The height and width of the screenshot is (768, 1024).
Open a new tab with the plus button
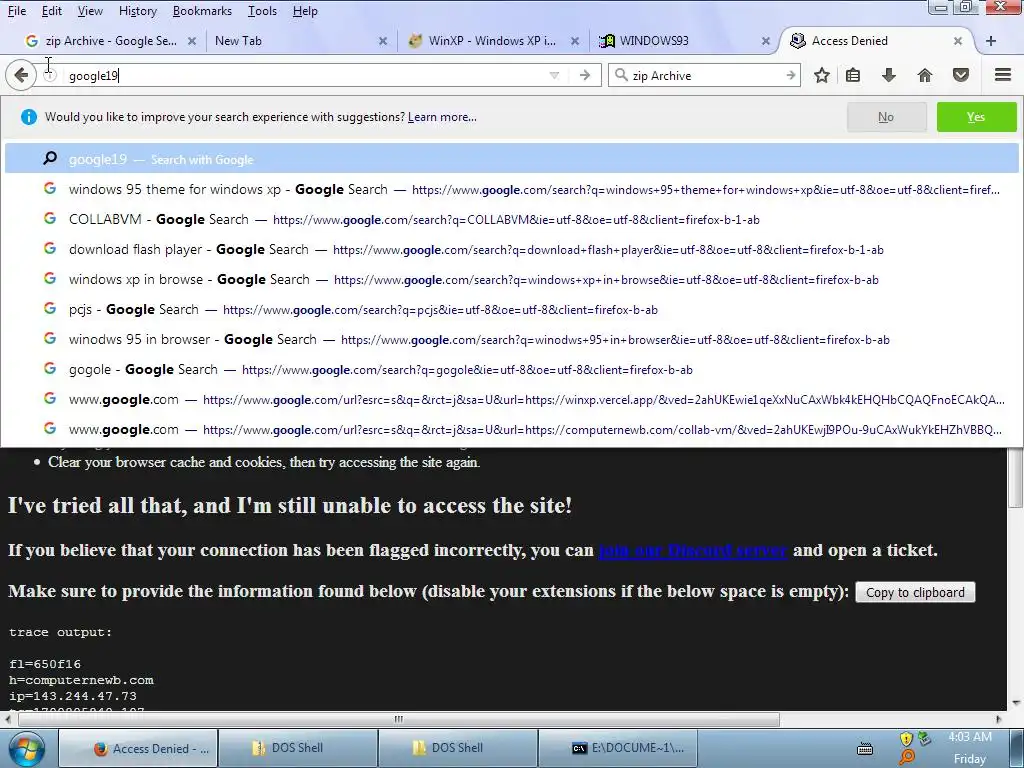991,40
